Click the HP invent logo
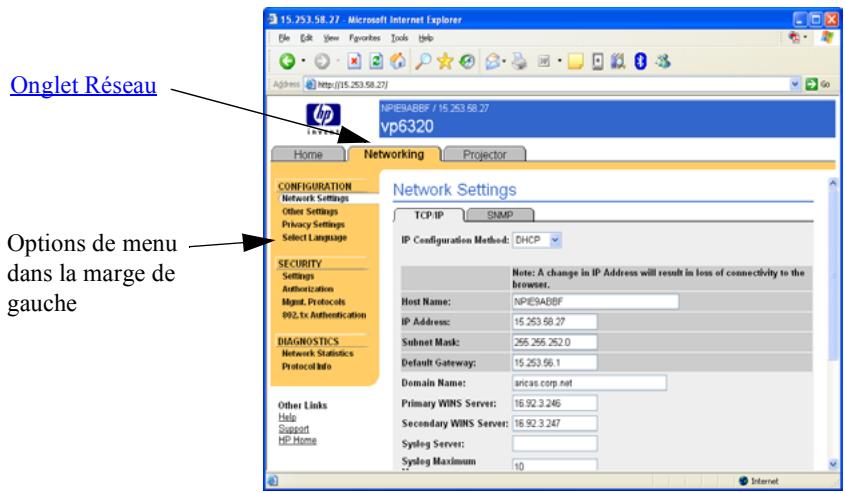Screen dimensions: 845x493 pyautogui.click(x=323, y=119)
